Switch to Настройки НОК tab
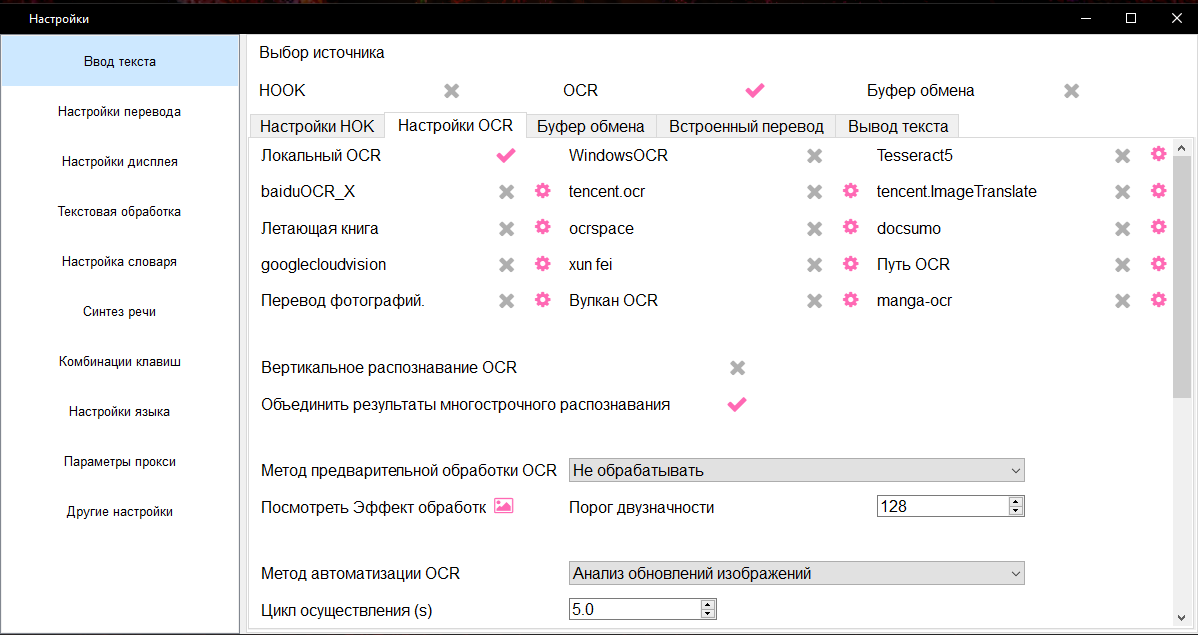 click(x=316, y=126)
